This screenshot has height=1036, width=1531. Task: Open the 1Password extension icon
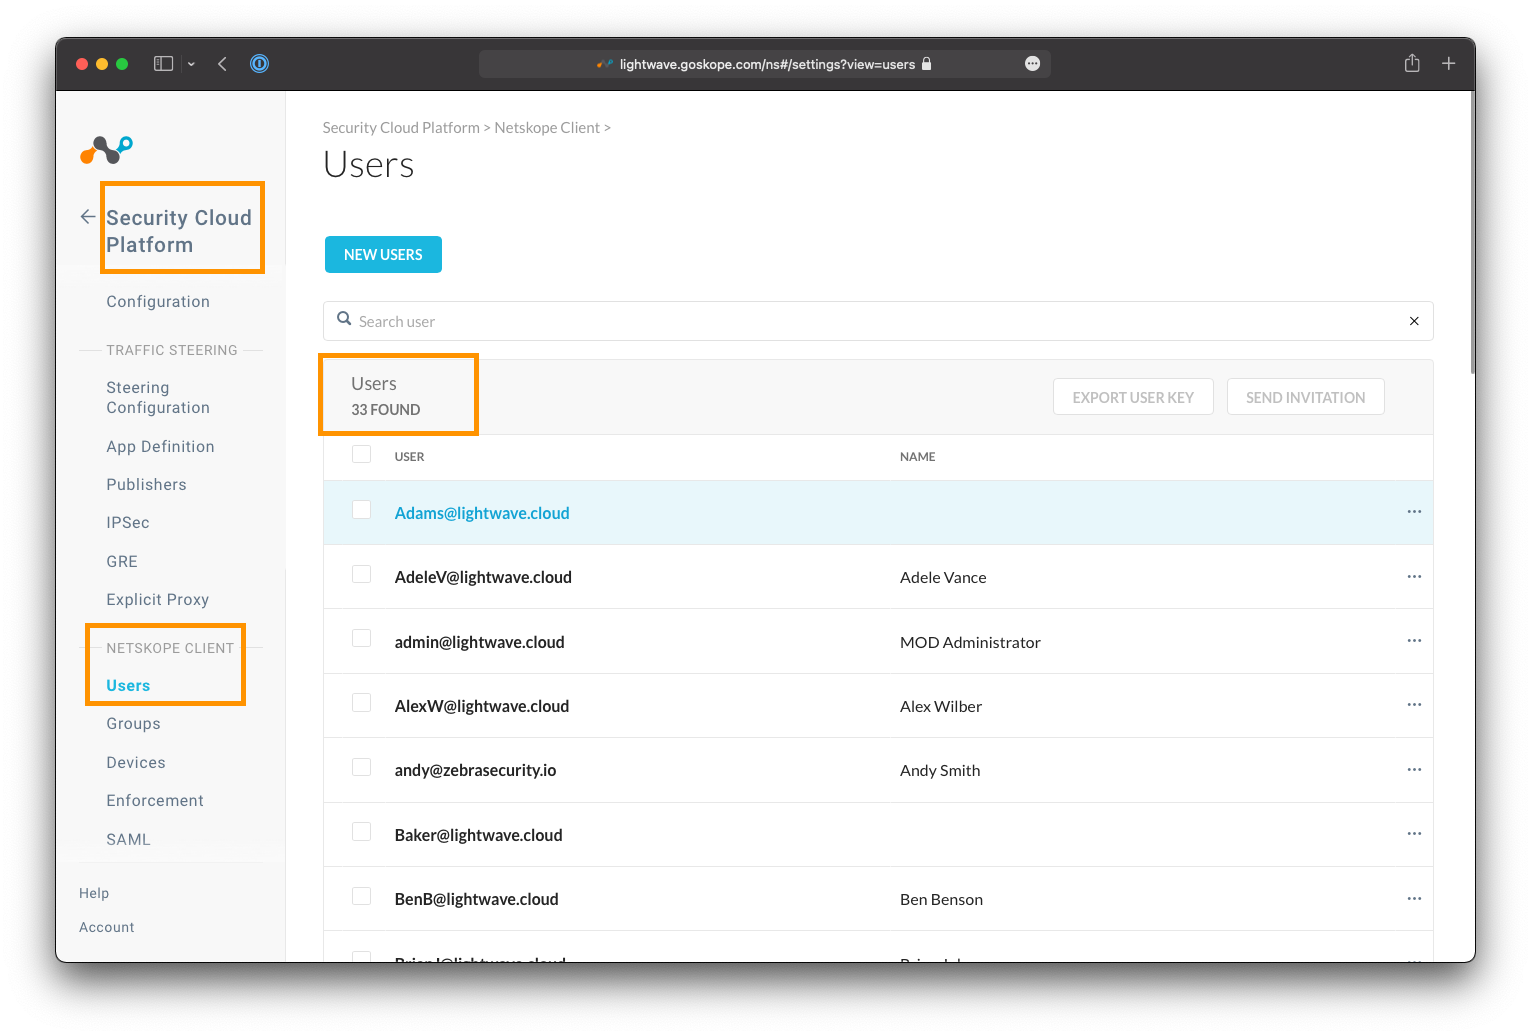click(259, 64)
